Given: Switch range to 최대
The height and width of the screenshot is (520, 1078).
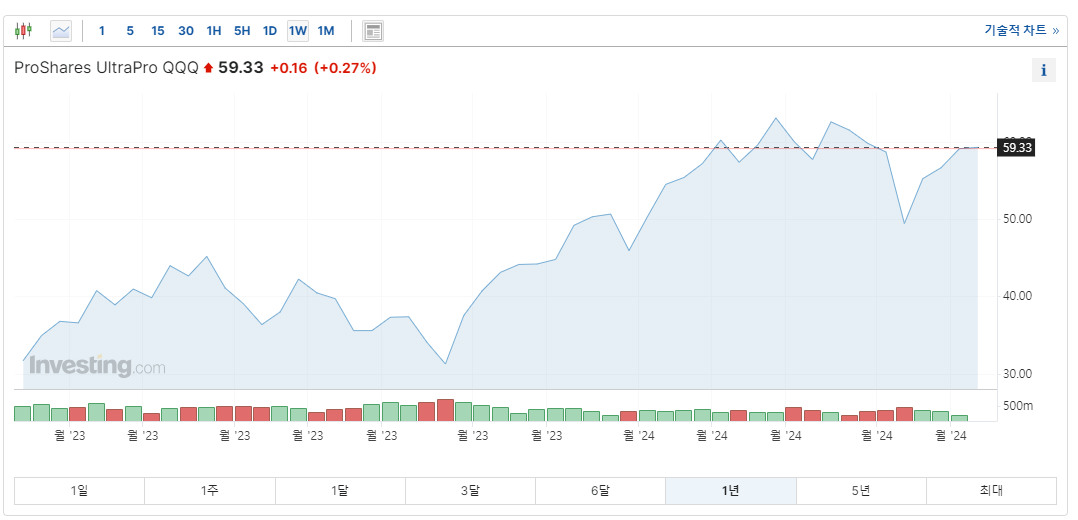Looking at the screenshot, I should point(991,491).
